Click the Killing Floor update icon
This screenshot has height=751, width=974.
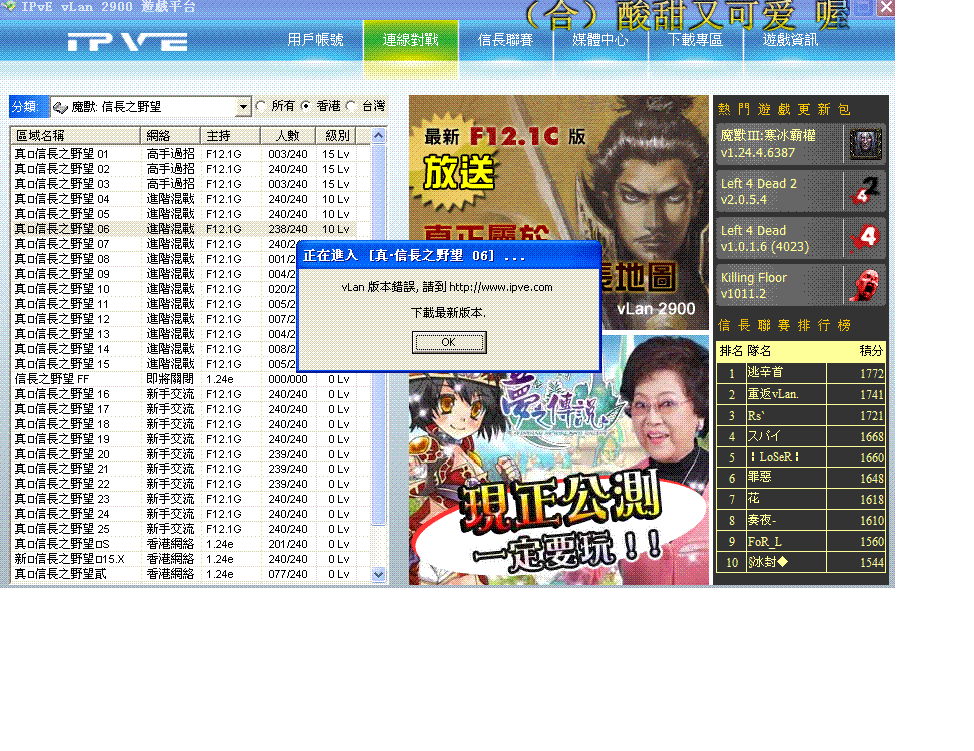coord(865,285)
